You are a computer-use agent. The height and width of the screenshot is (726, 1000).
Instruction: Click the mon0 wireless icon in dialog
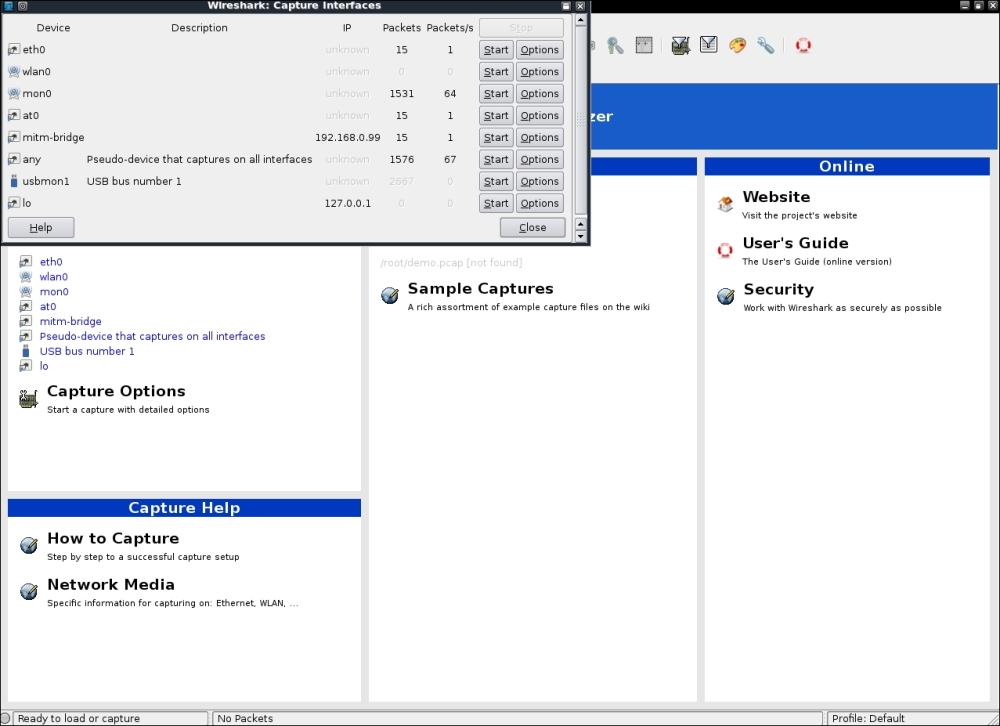(14, 93)
